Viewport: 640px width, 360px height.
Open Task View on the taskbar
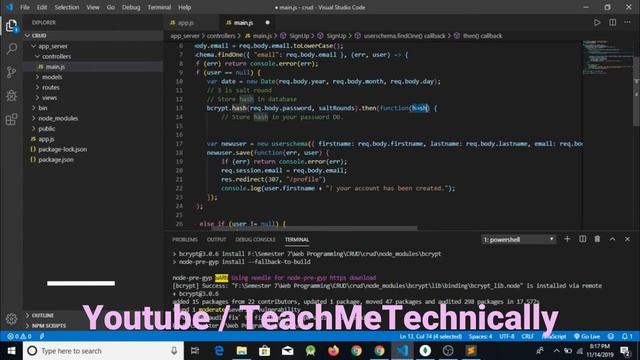195,351
